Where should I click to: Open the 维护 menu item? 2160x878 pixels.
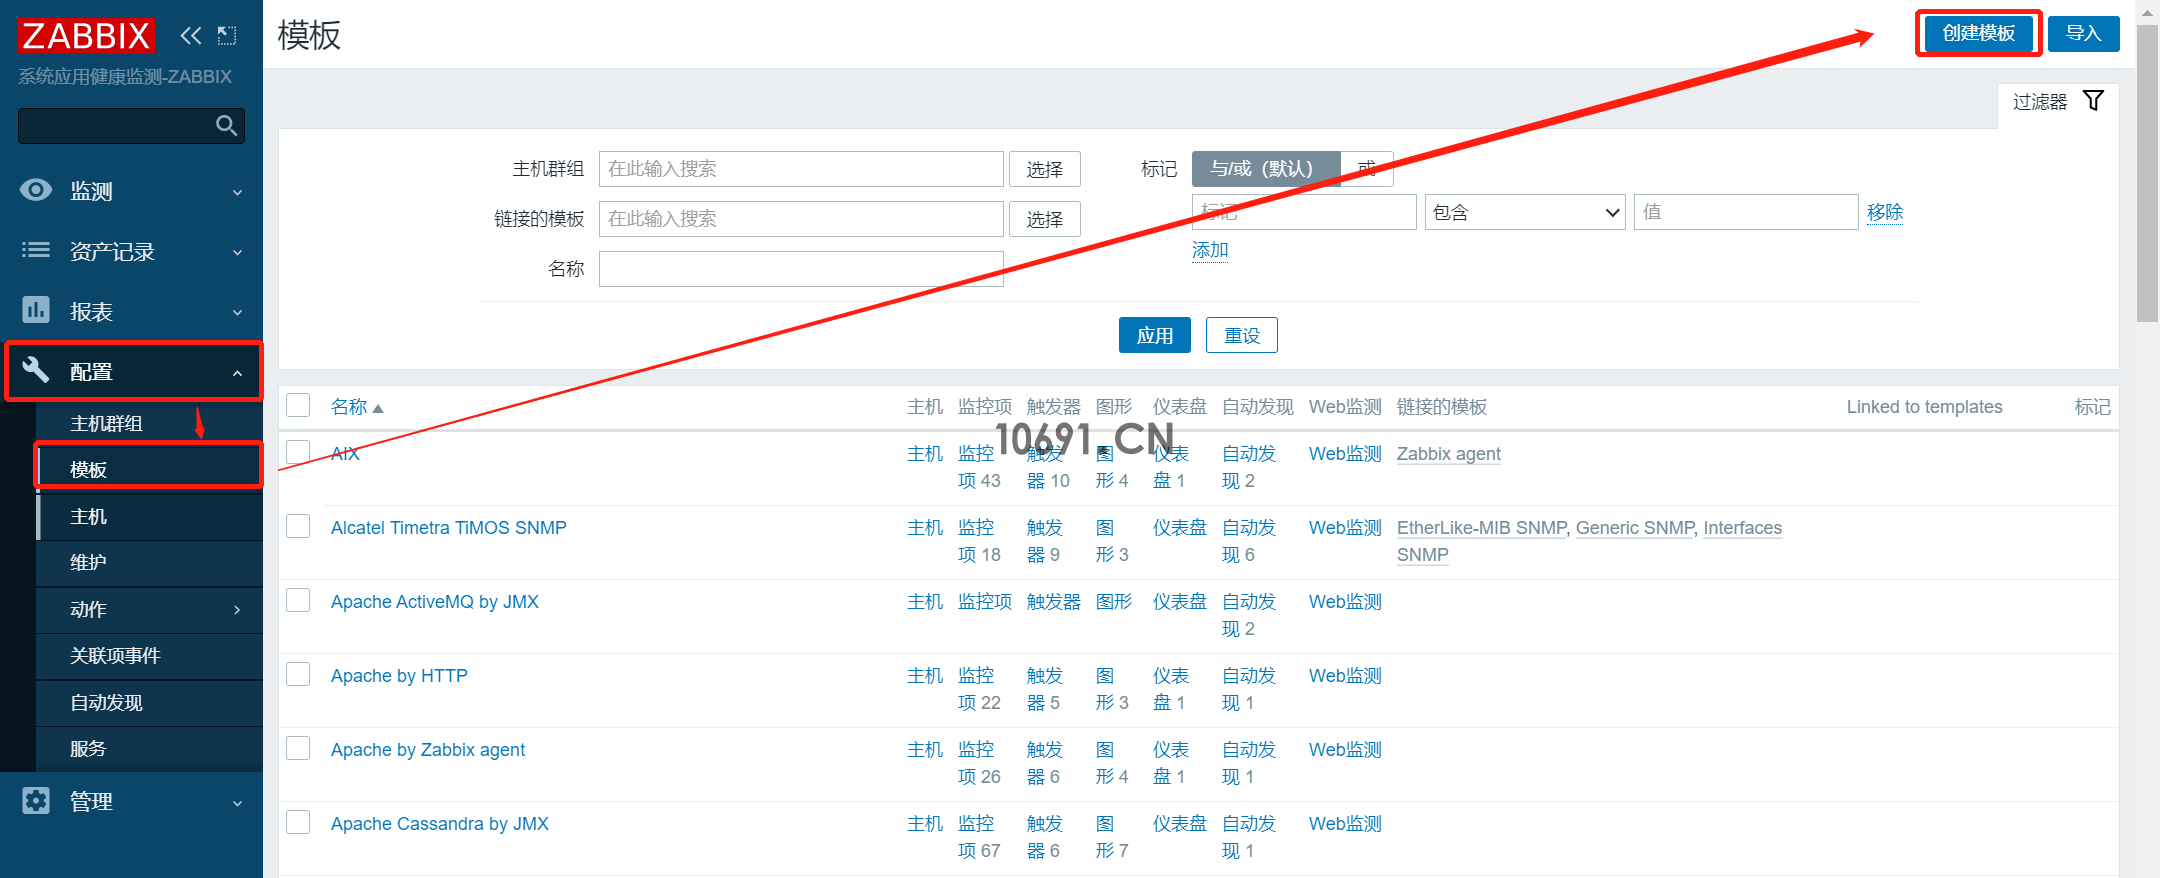[x=149, y=562]
